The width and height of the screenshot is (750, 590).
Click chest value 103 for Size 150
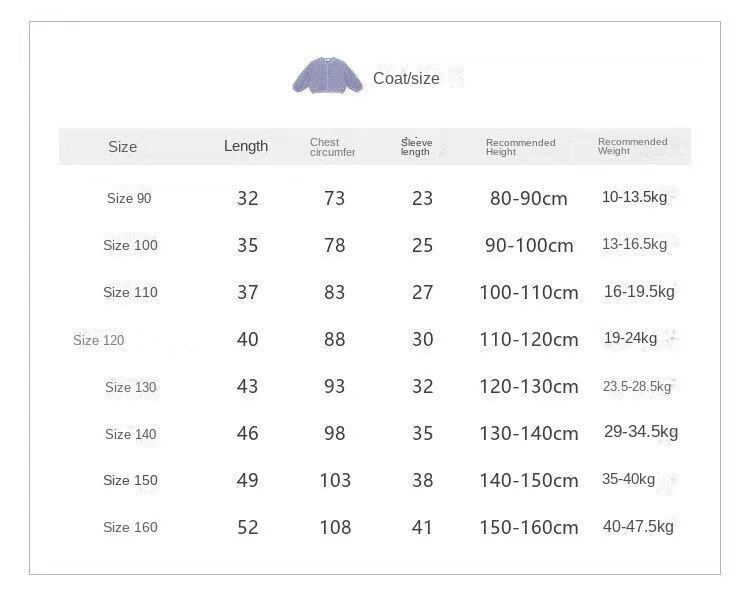[335, 480]
